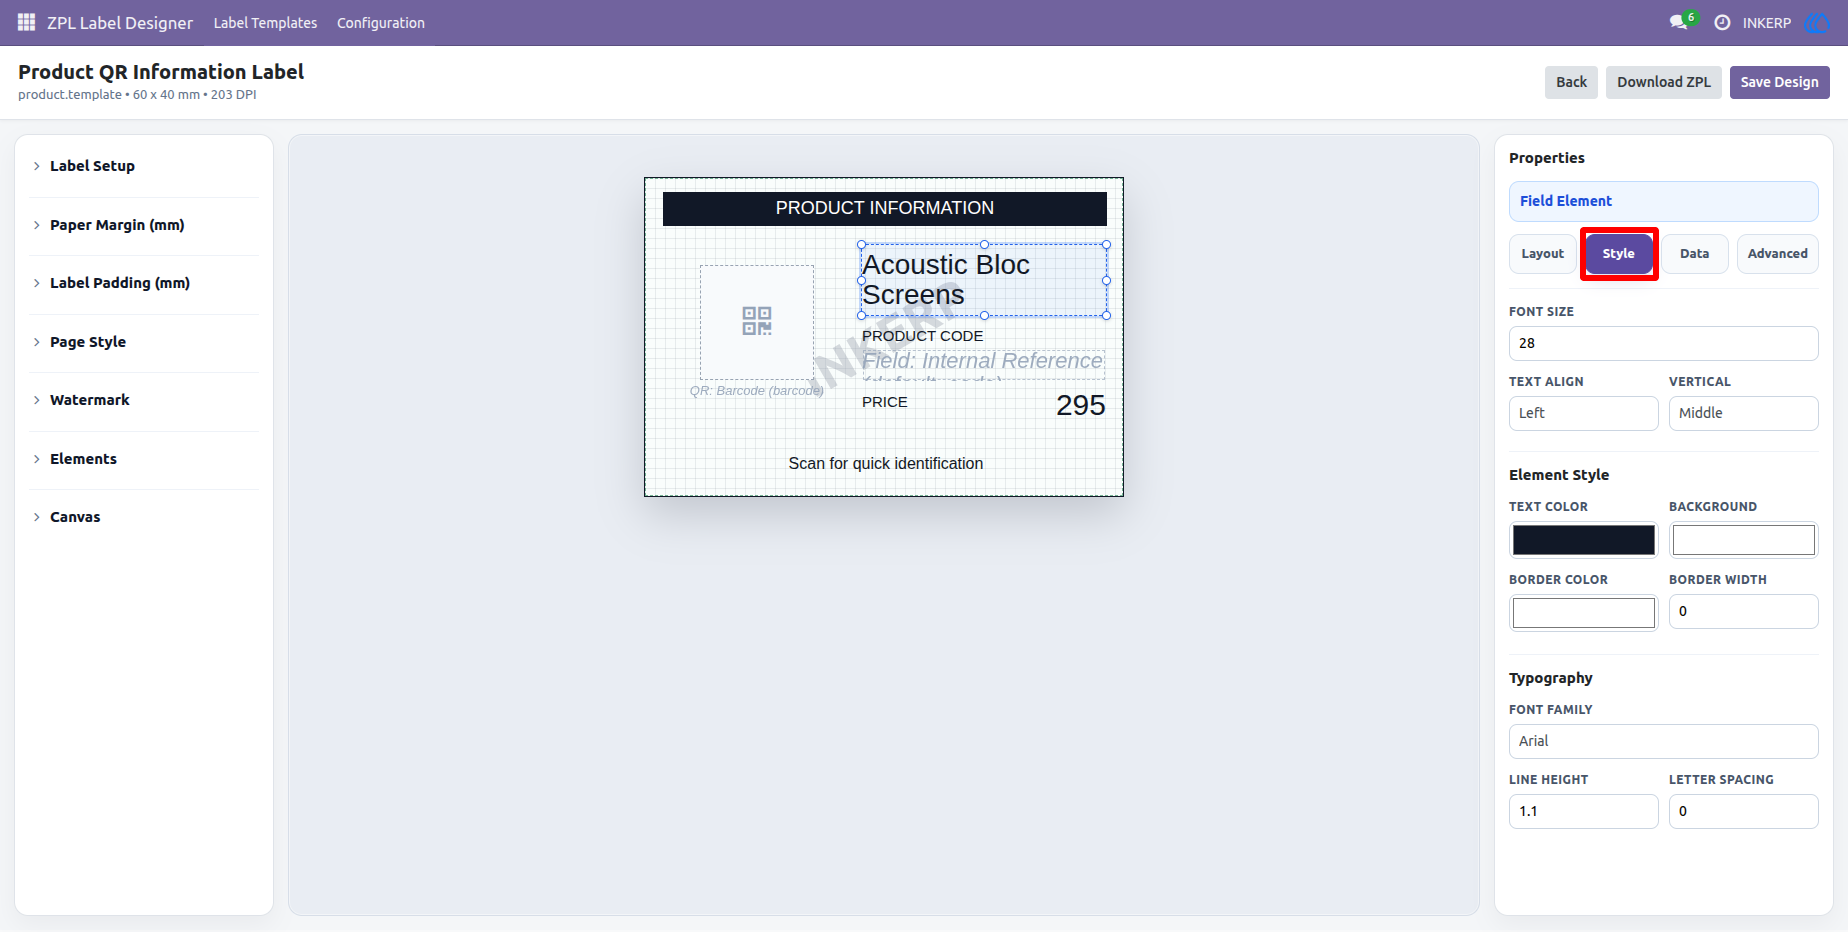Open the Background color swatch
This screenshot has width=1848, height=932.
click(1743, 540)
